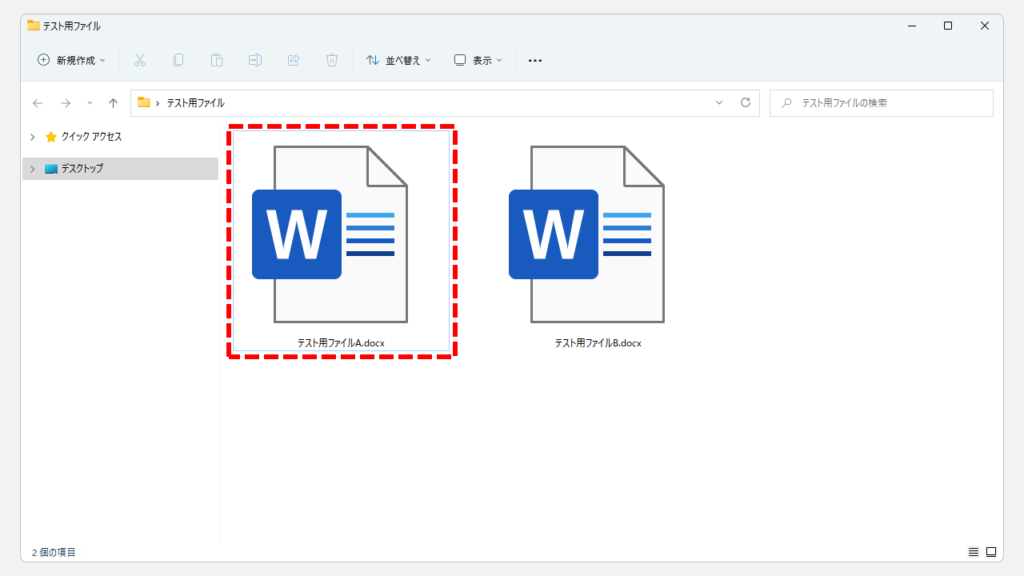Click the Copy icon in toolbar

(178, 60)
